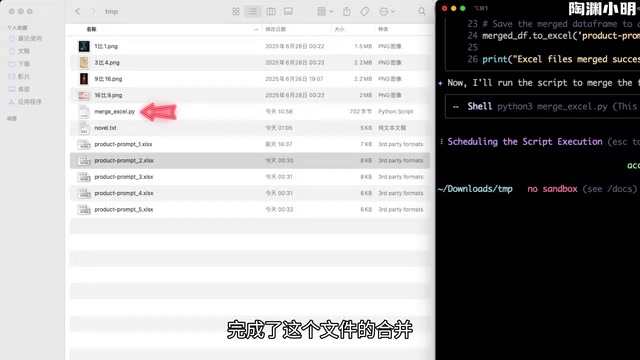The width and height of the screenshot is (640, 360).
Task: Click the 今天 10:58 date cell
Action: coord(279,111)
